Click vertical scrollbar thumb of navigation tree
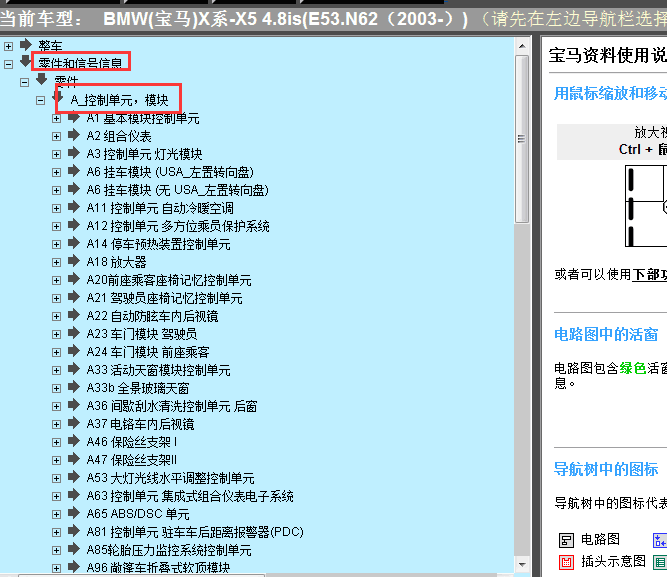This screenshot has height=577, width=667. (522, 139)
